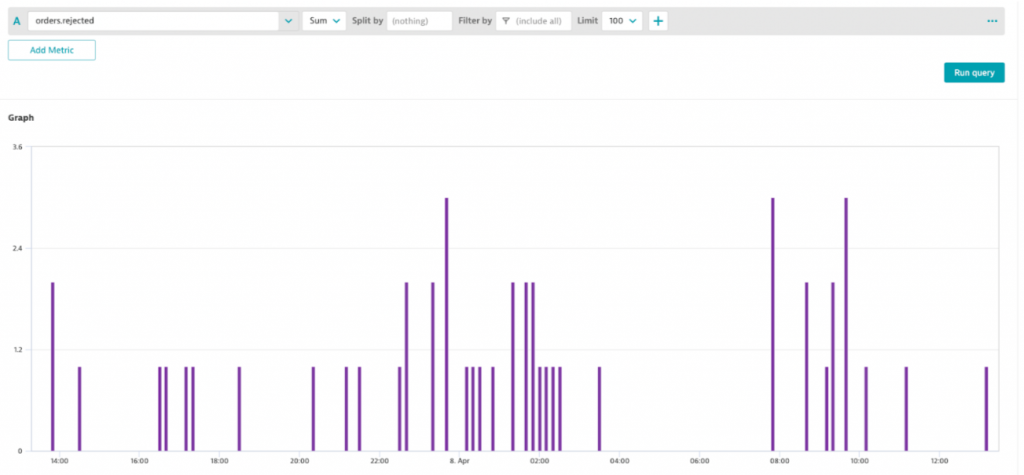
Task: Click the Graph section heading
Action: (x=21, y=117)
